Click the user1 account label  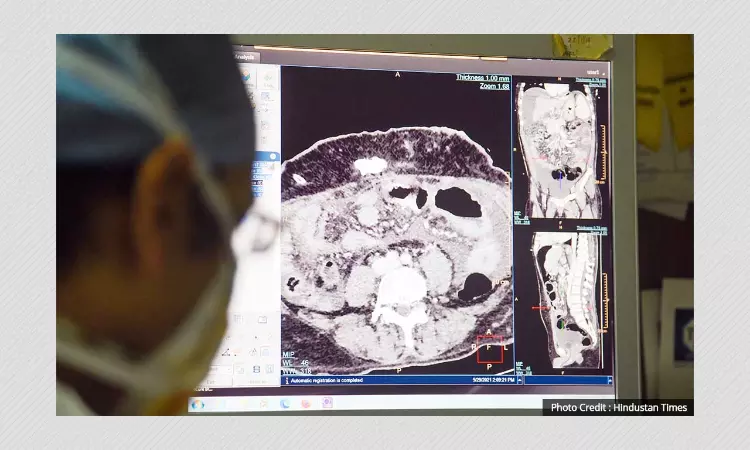point(593,72)
